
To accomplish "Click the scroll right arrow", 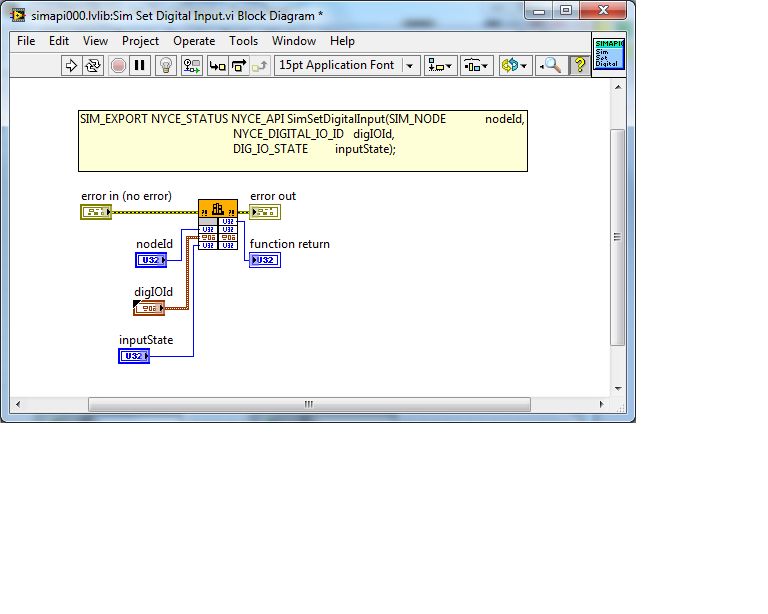I will [602, 404].
